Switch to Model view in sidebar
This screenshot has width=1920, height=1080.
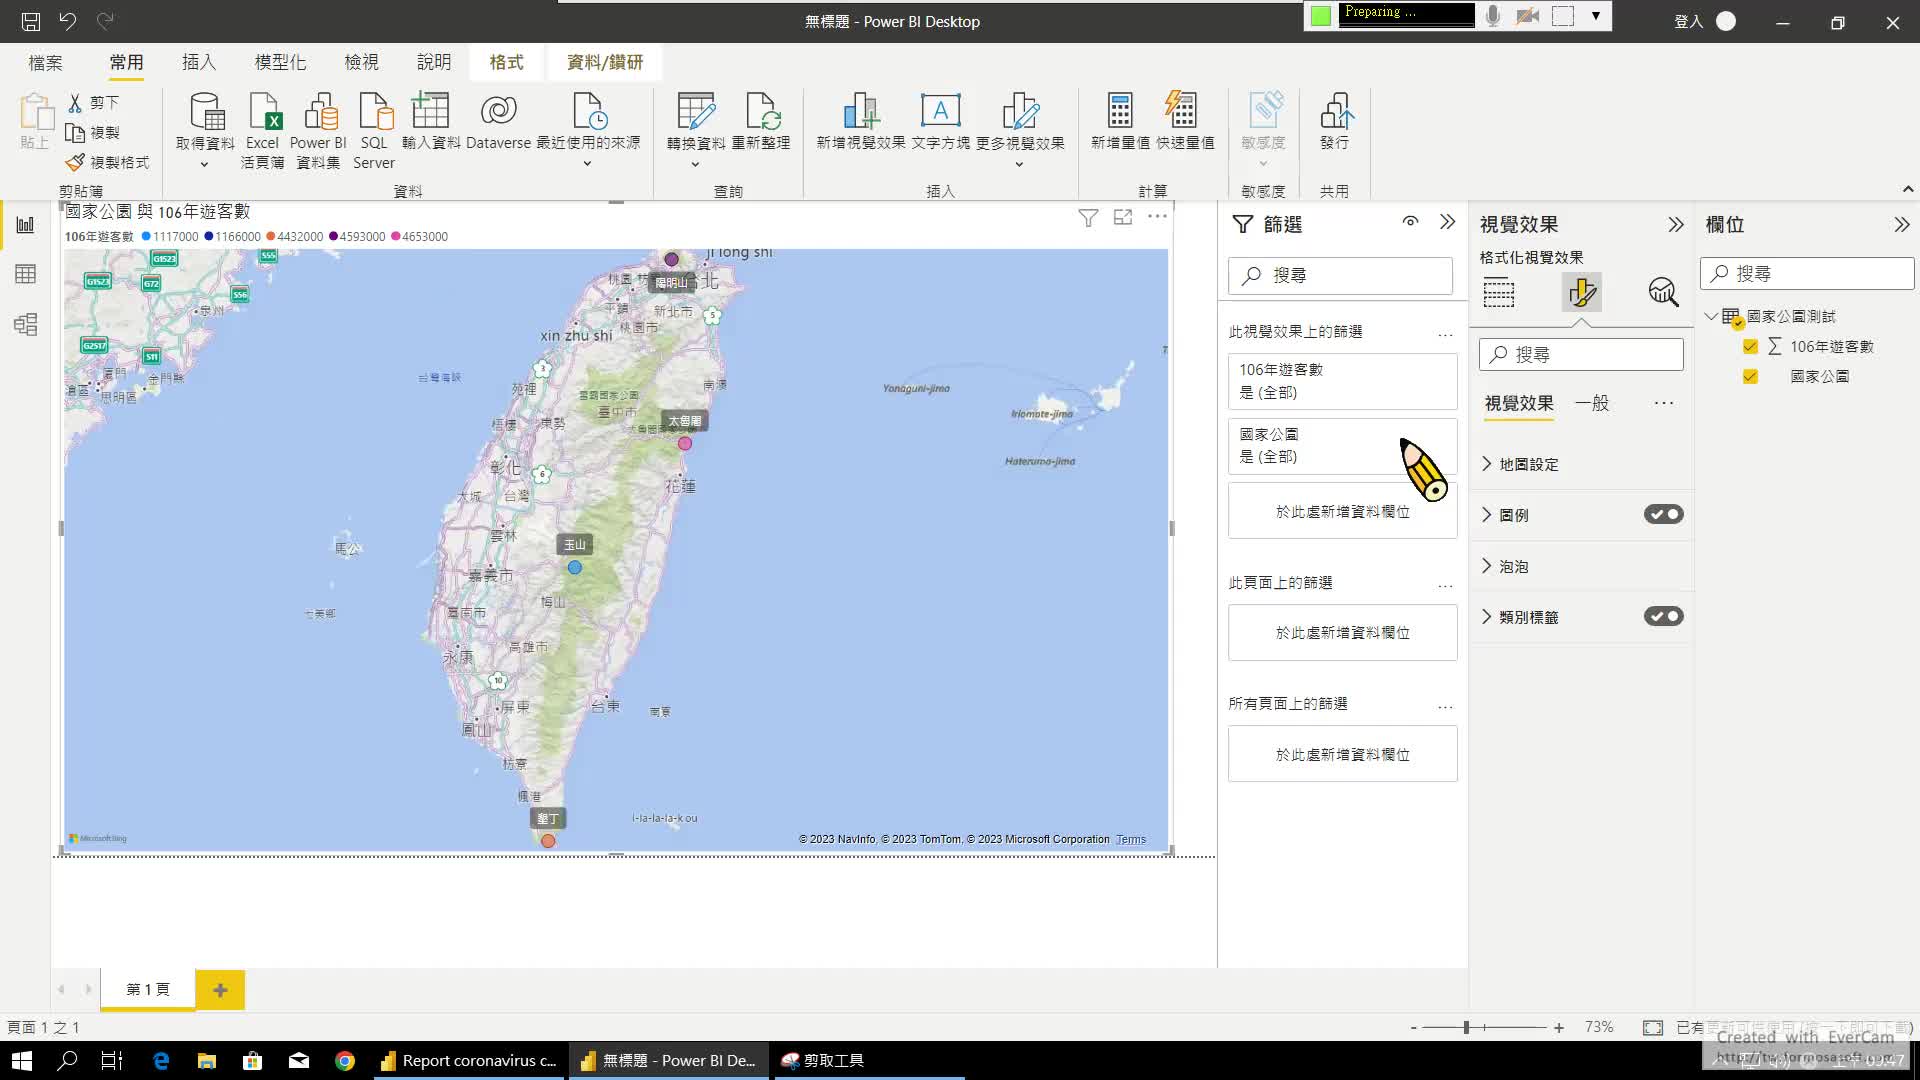coord(25,324)
